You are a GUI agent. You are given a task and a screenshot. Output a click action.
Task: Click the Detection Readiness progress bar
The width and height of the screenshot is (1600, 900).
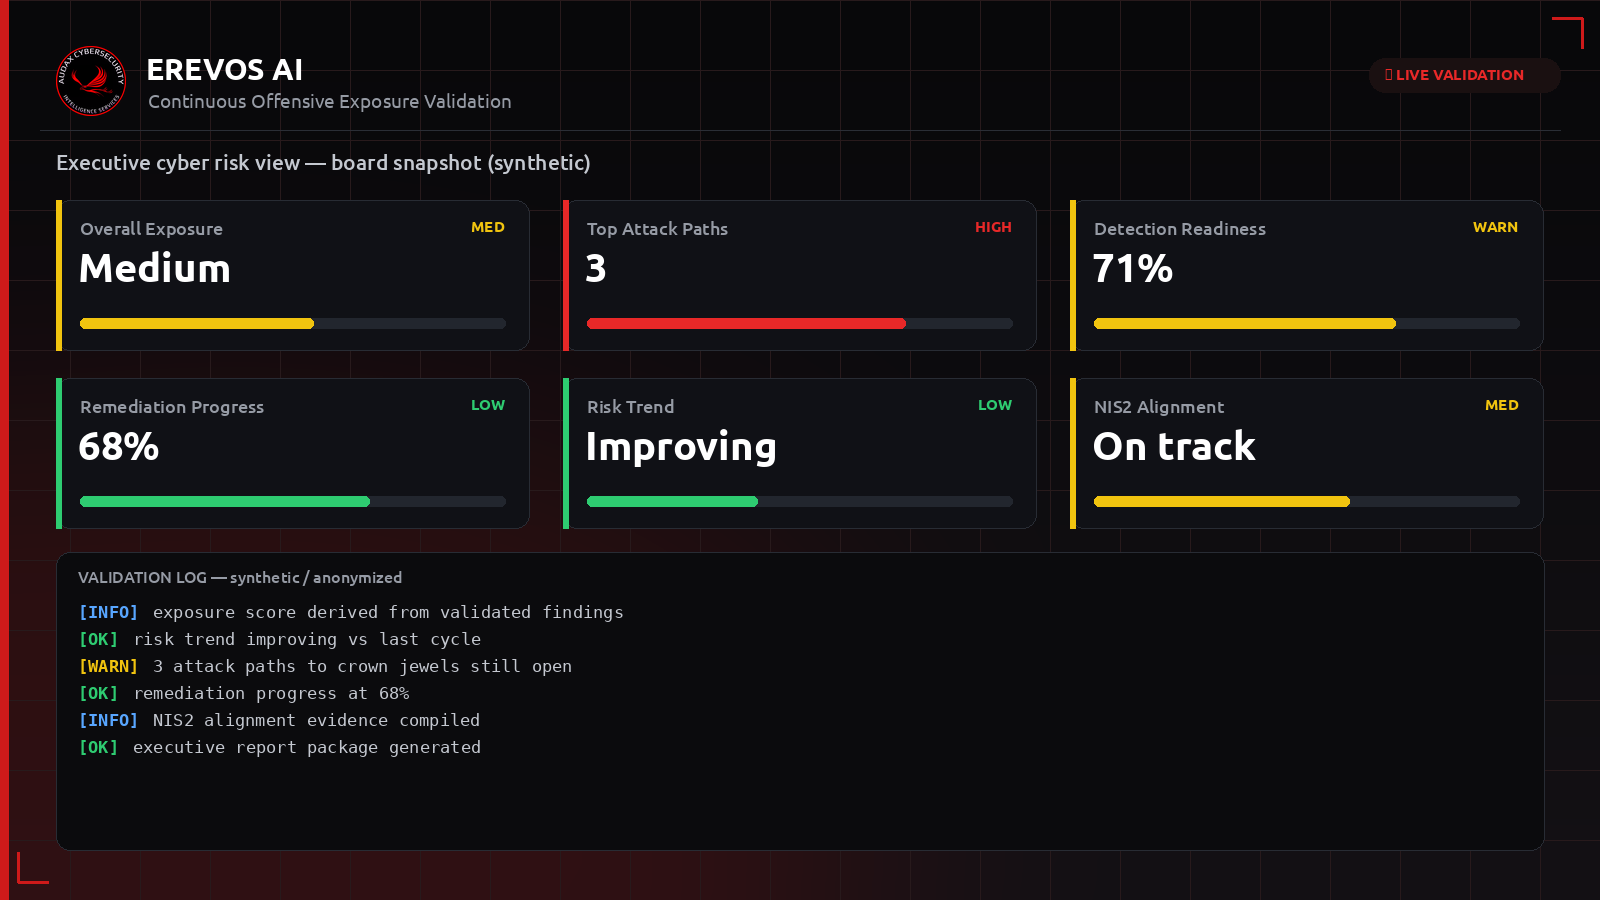point(1307,324)
